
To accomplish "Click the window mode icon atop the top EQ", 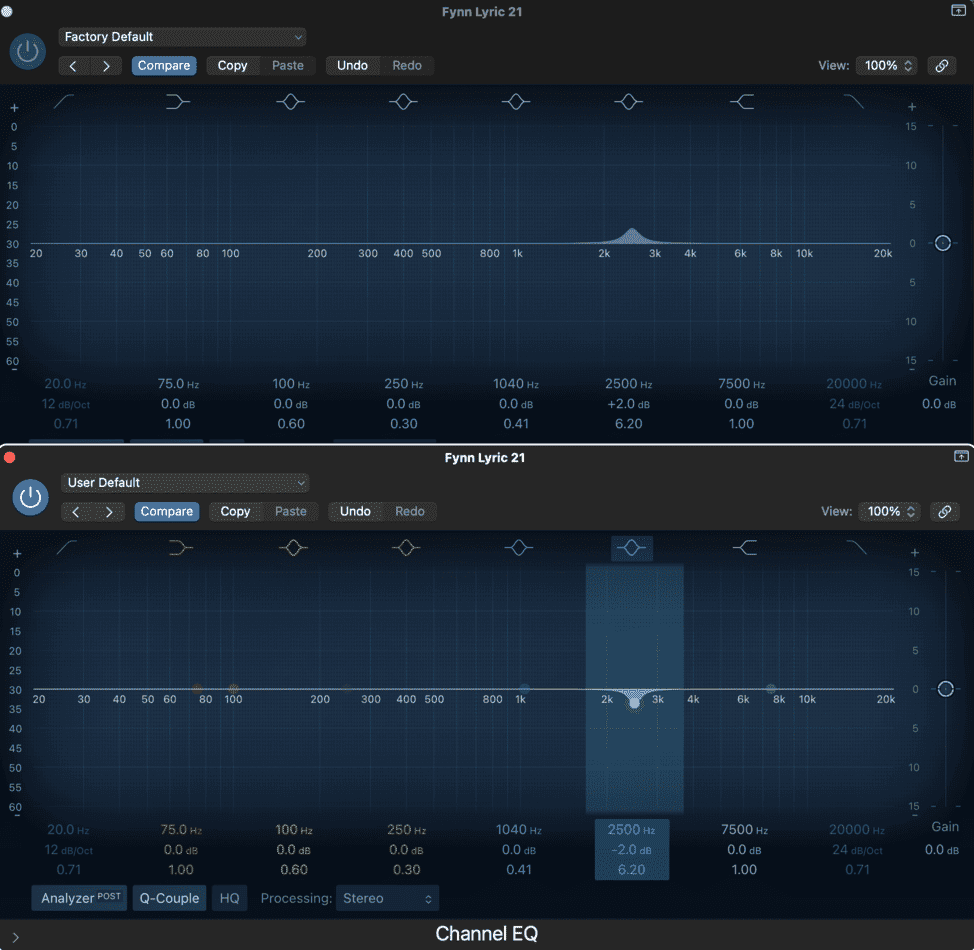I will 958,11.
